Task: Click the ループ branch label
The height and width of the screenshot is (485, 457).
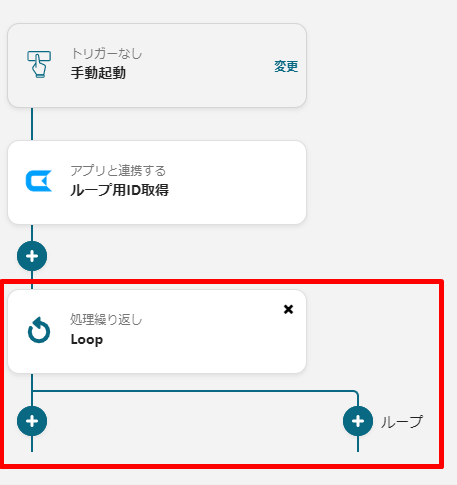Action: (x=402, y=422)
